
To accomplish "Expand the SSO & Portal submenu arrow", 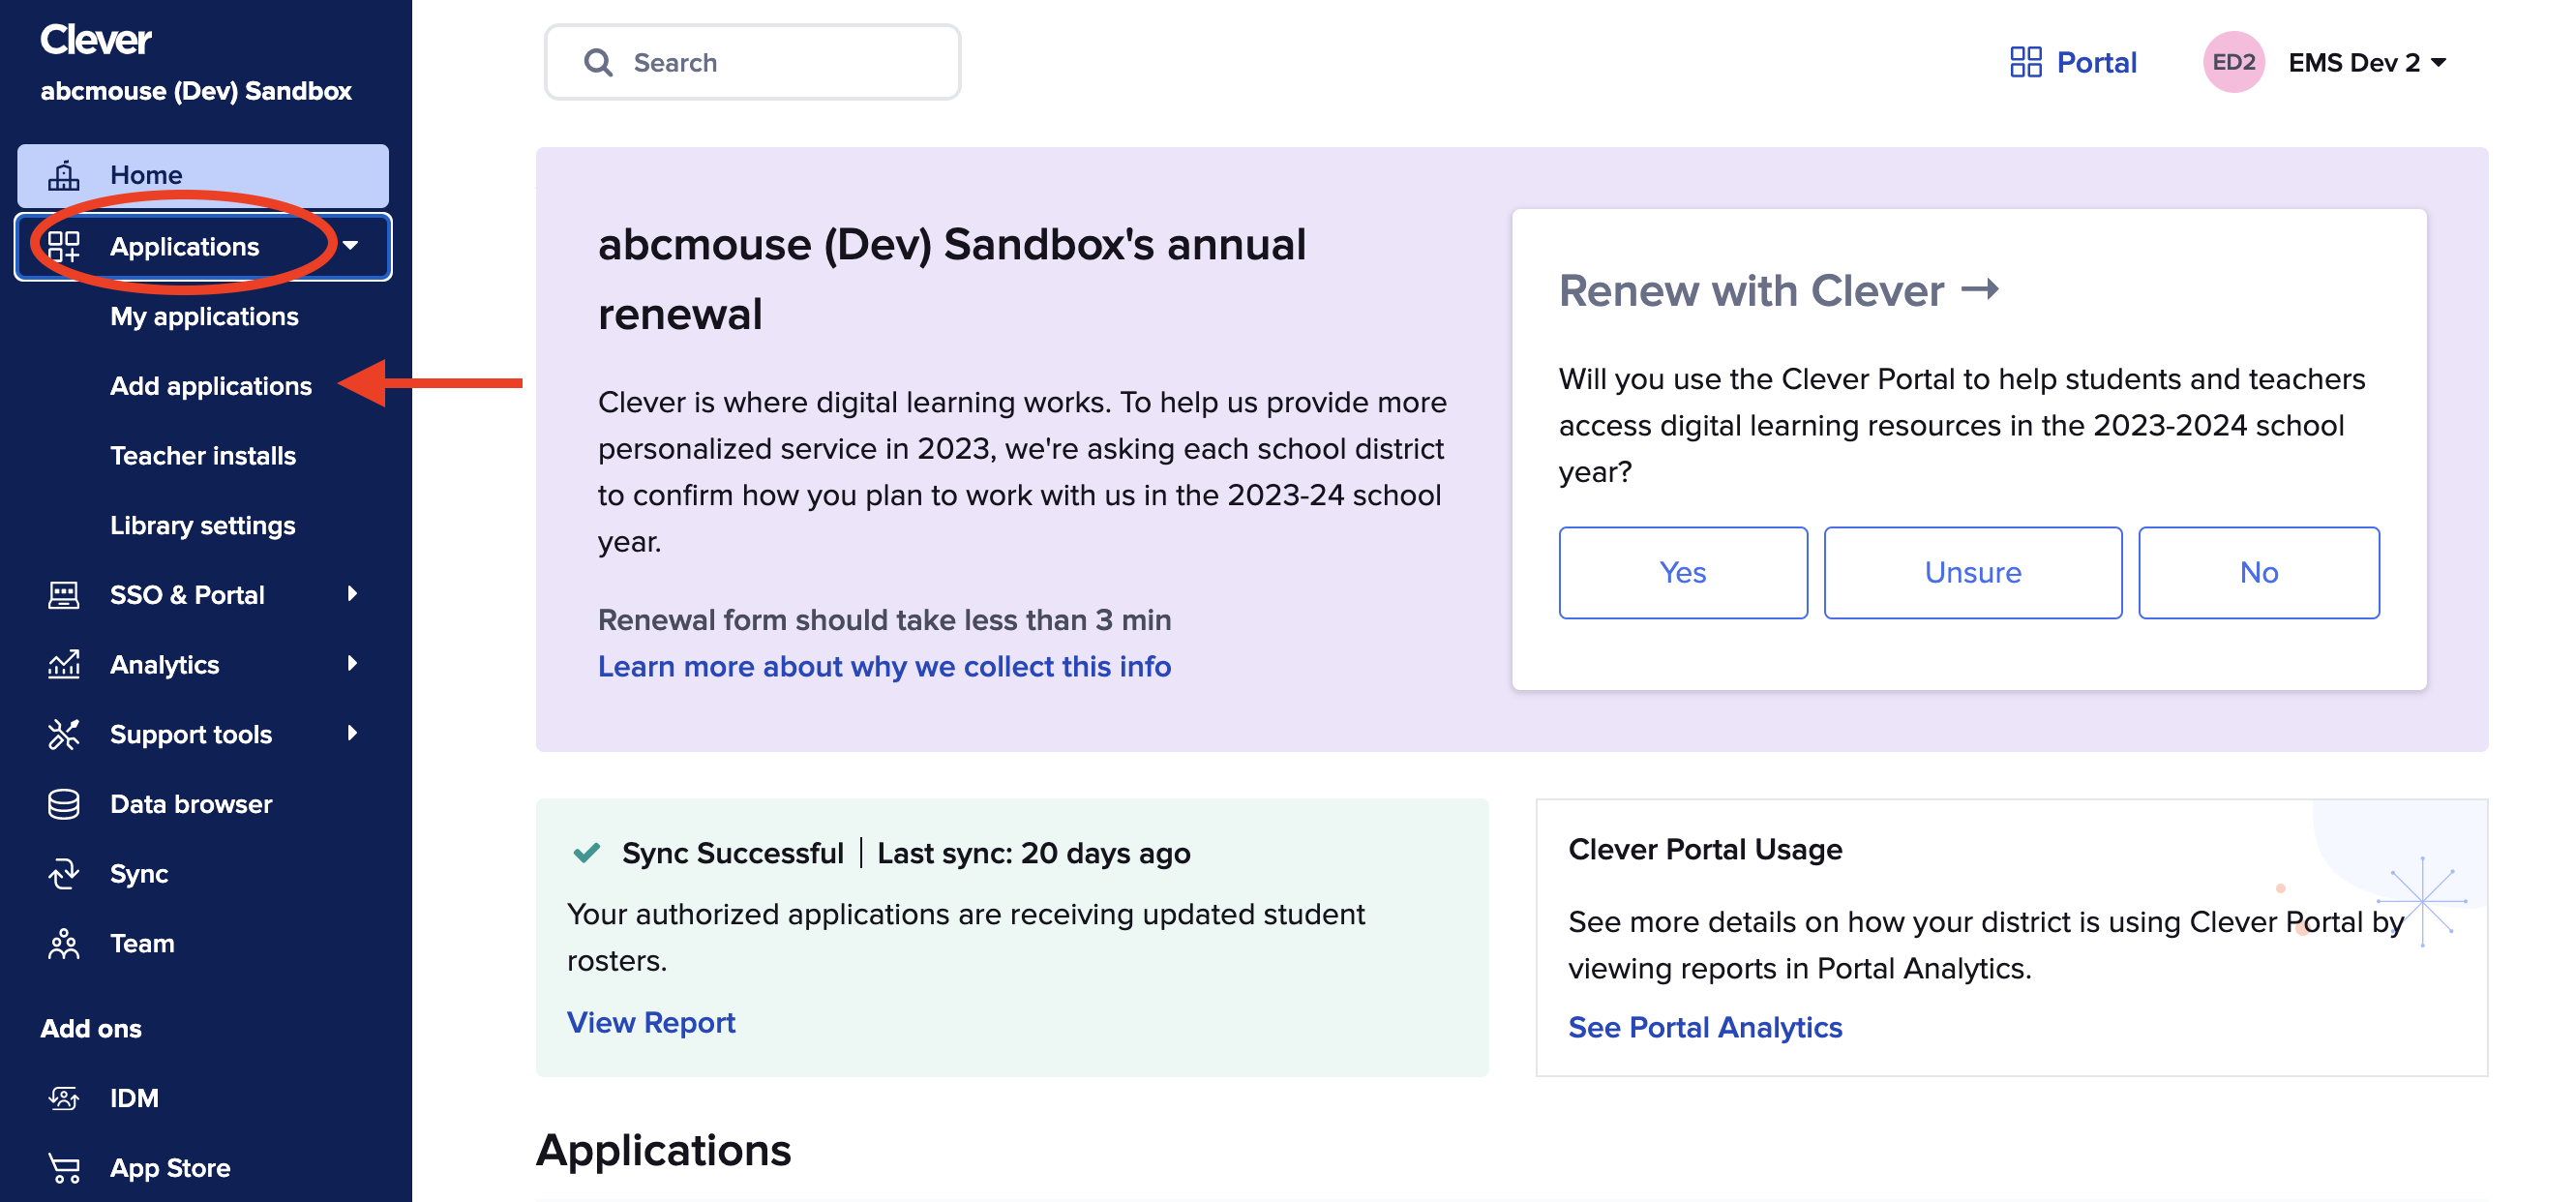I will coord(352,594).
